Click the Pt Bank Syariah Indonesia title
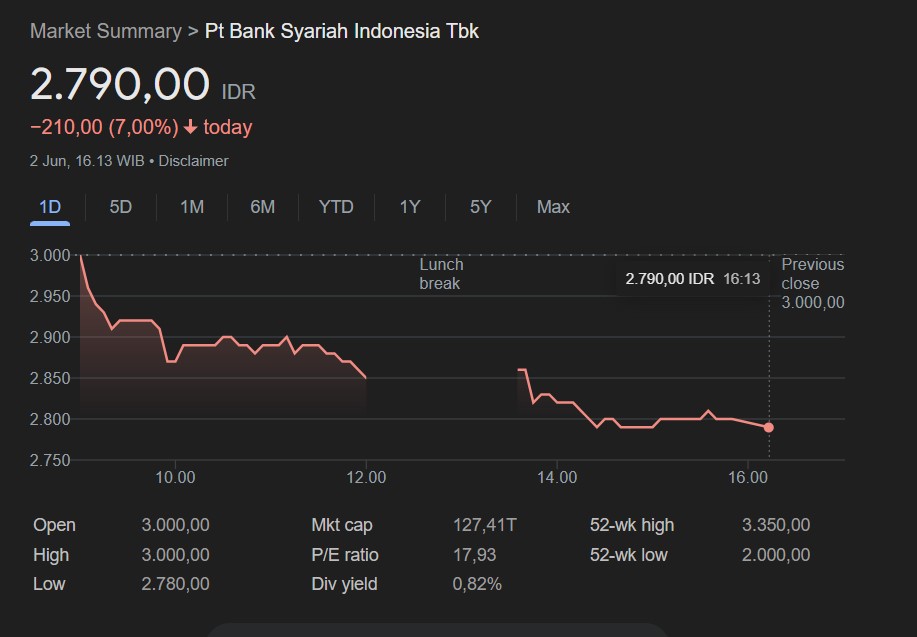 coord(342,31)
